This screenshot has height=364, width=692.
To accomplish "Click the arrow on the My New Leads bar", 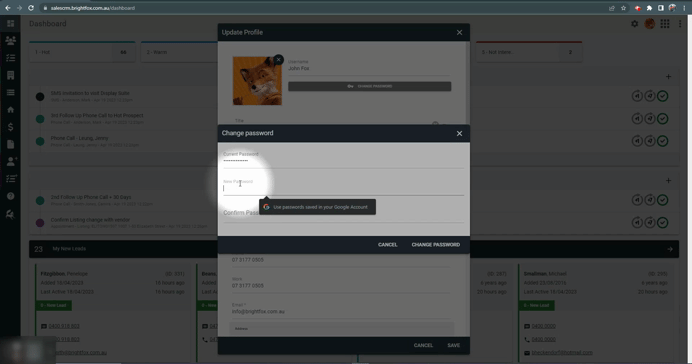I will [670, 249].
